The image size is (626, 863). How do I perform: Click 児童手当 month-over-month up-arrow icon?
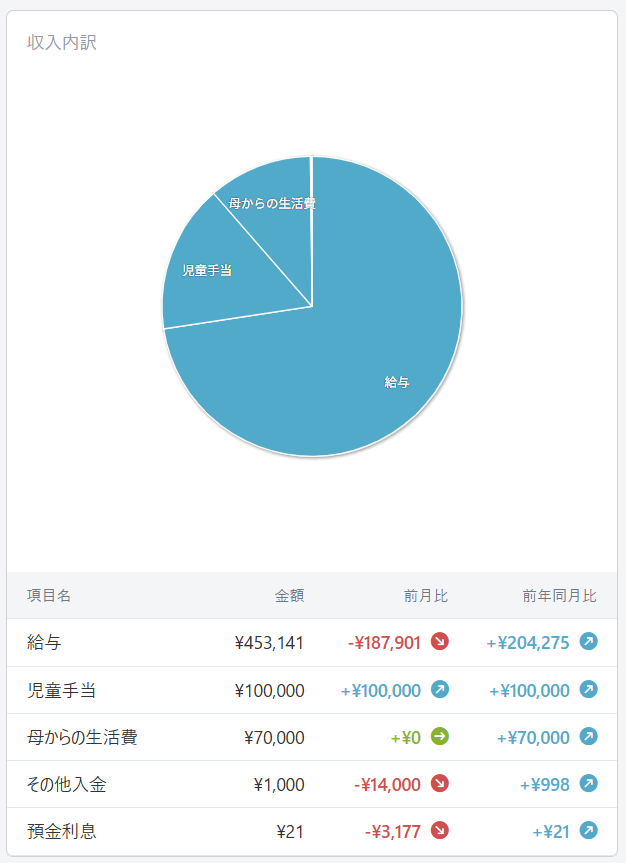click(x=440, y=690)
